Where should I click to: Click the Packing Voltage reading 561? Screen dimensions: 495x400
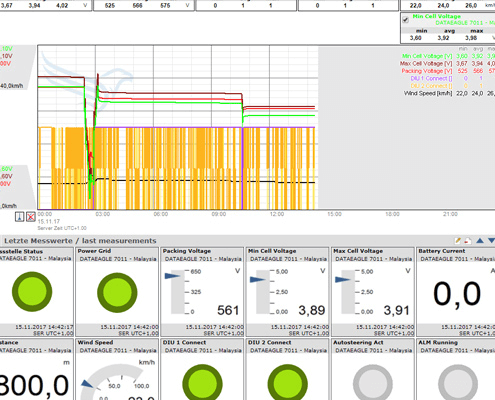tap(228, 310)
